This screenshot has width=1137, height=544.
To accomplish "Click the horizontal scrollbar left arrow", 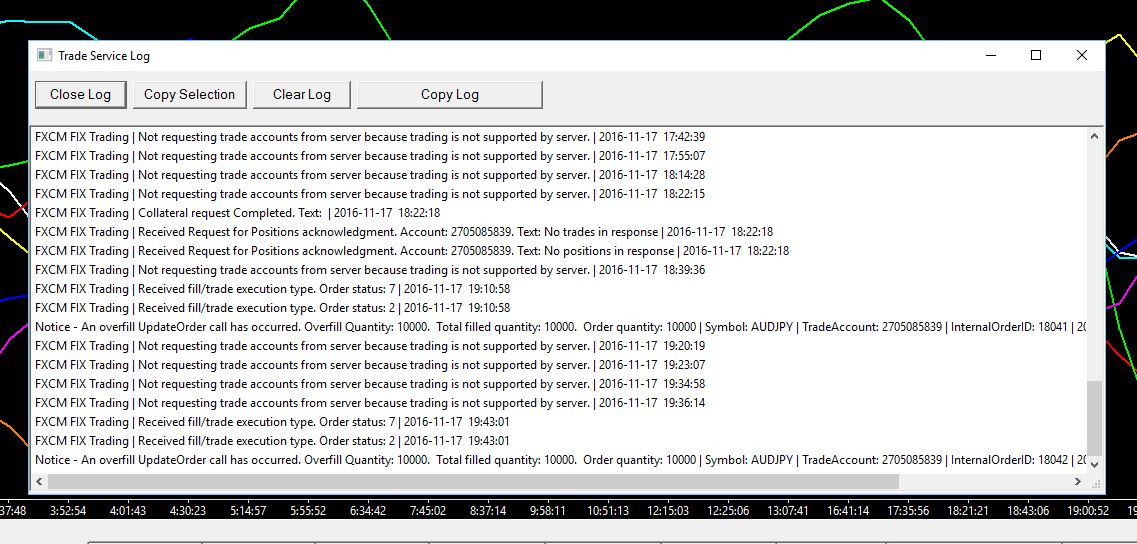I will click(x=39, y=482).
